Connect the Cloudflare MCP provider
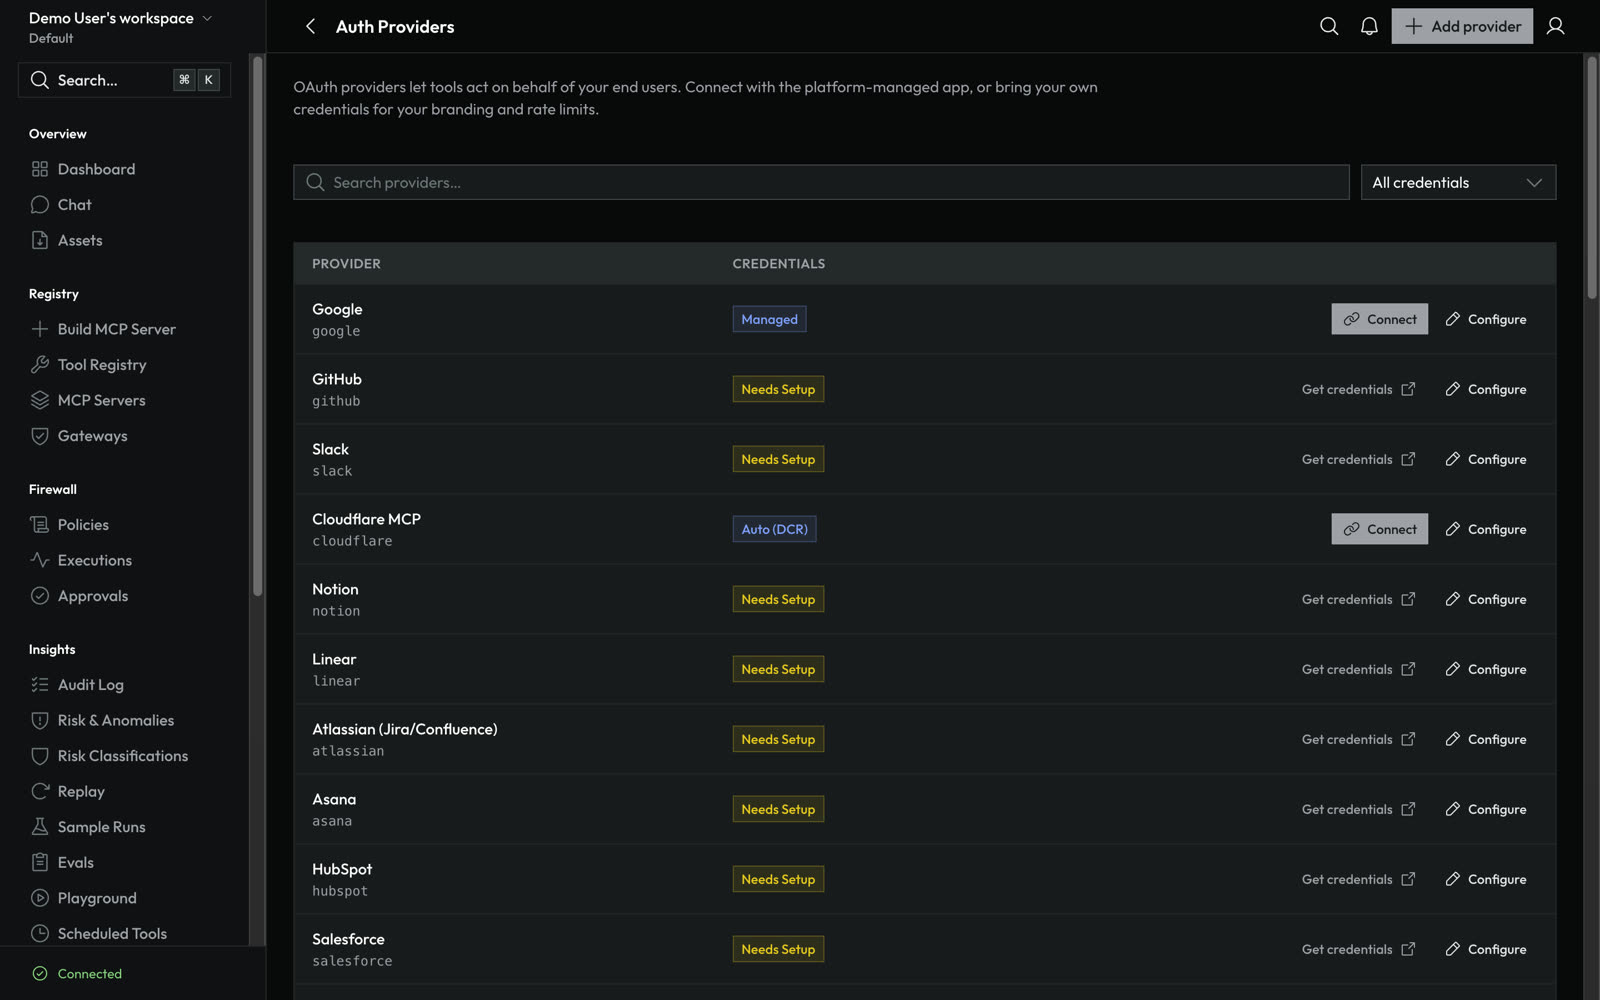Image resolution: width=1600 pixels, height=1000 pixels. pos(1379,529)
